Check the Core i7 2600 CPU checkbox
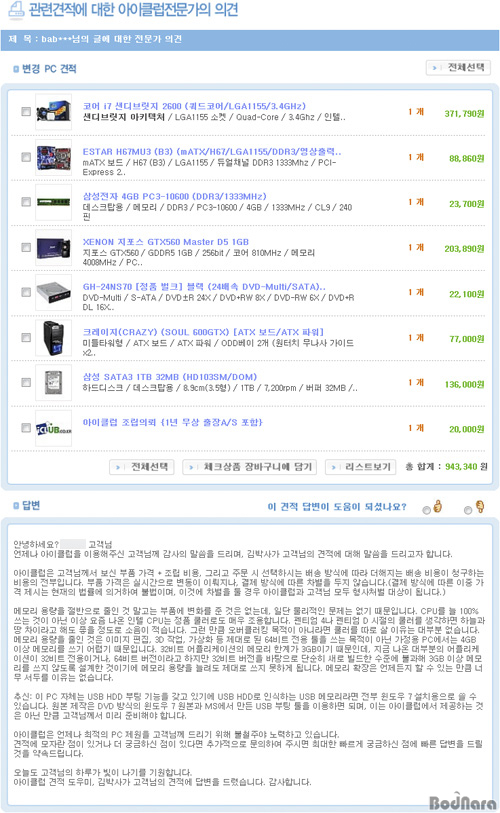Image resolution: width=500 pixels, height=813 pixels. pos(26,111)
